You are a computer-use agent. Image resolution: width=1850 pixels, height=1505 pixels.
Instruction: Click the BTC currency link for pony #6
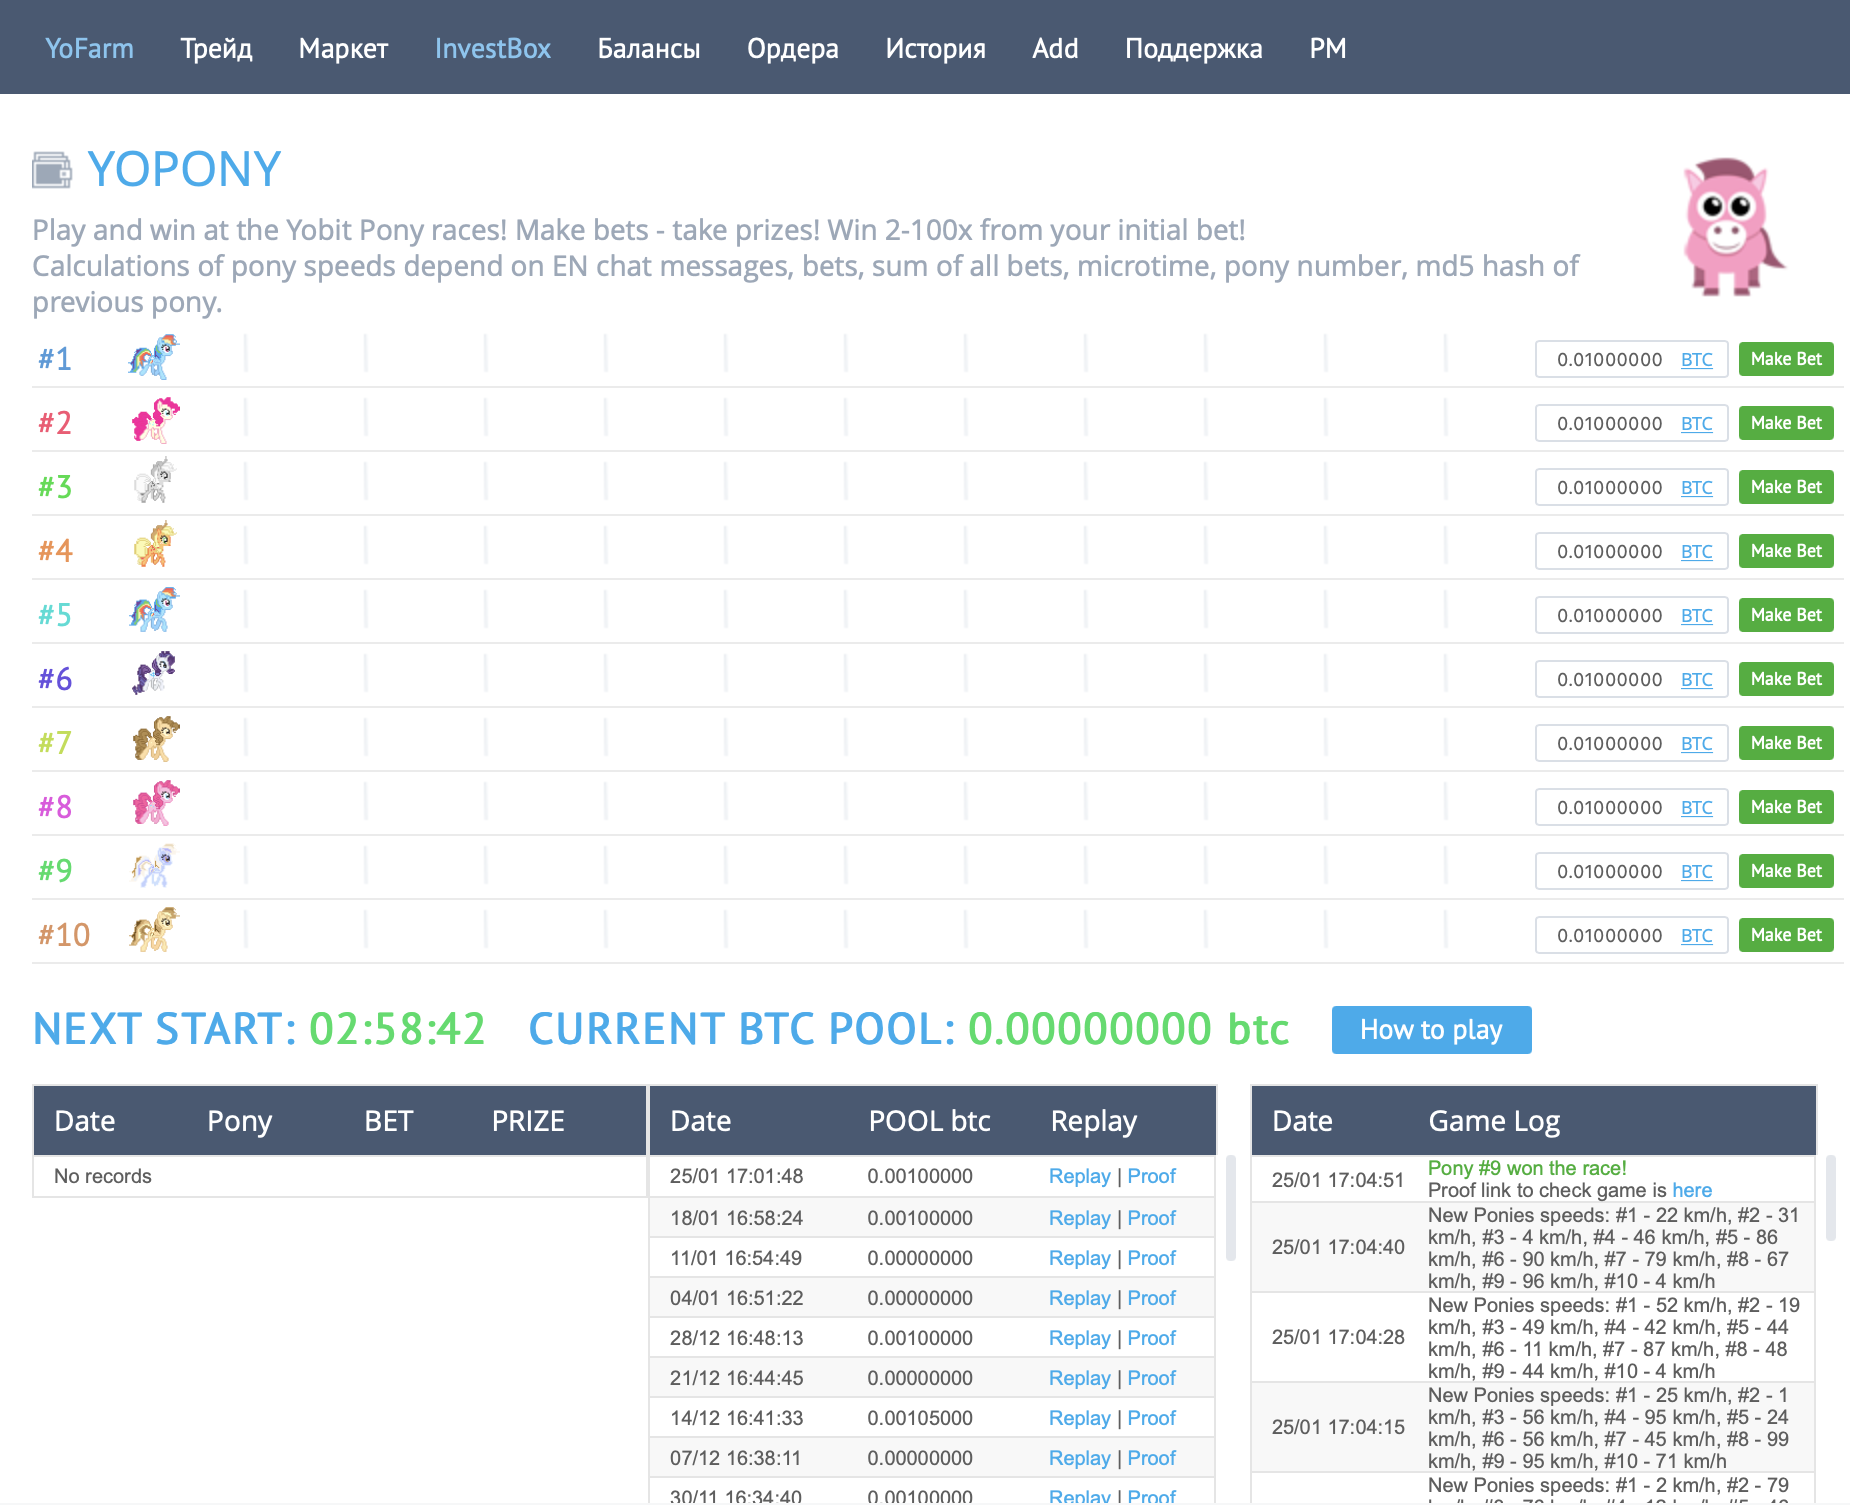point(1696,680)
